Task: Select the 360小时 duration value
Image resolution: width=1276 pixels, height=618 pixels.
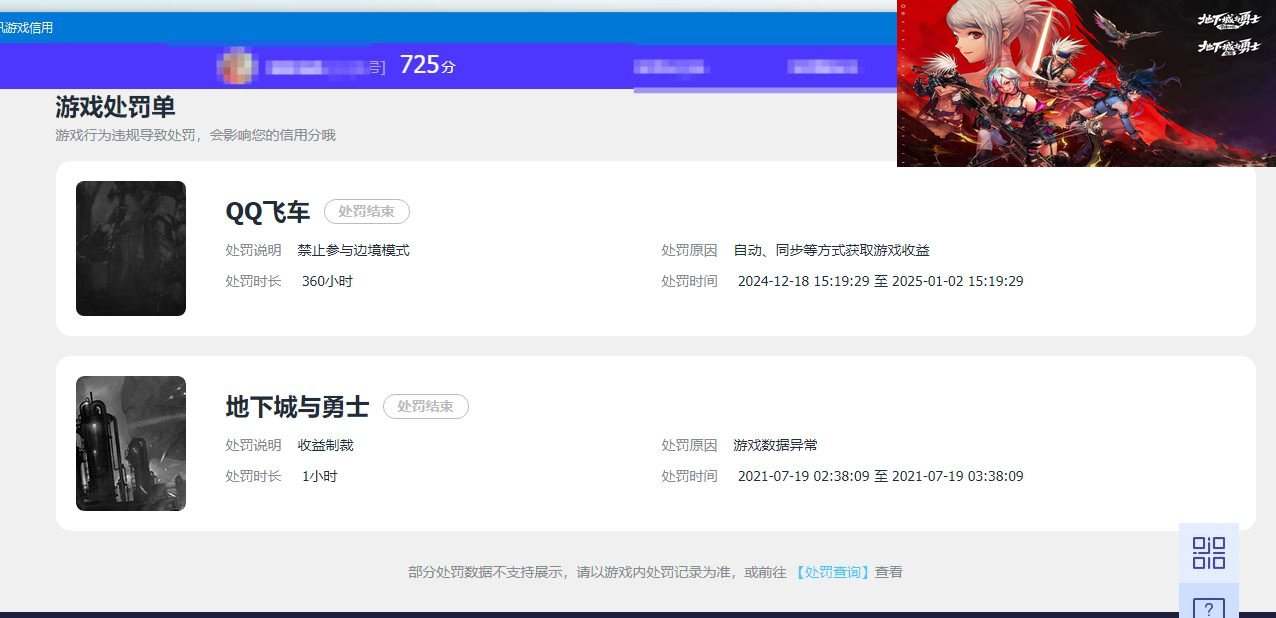Action: click(x=327, y=281)
